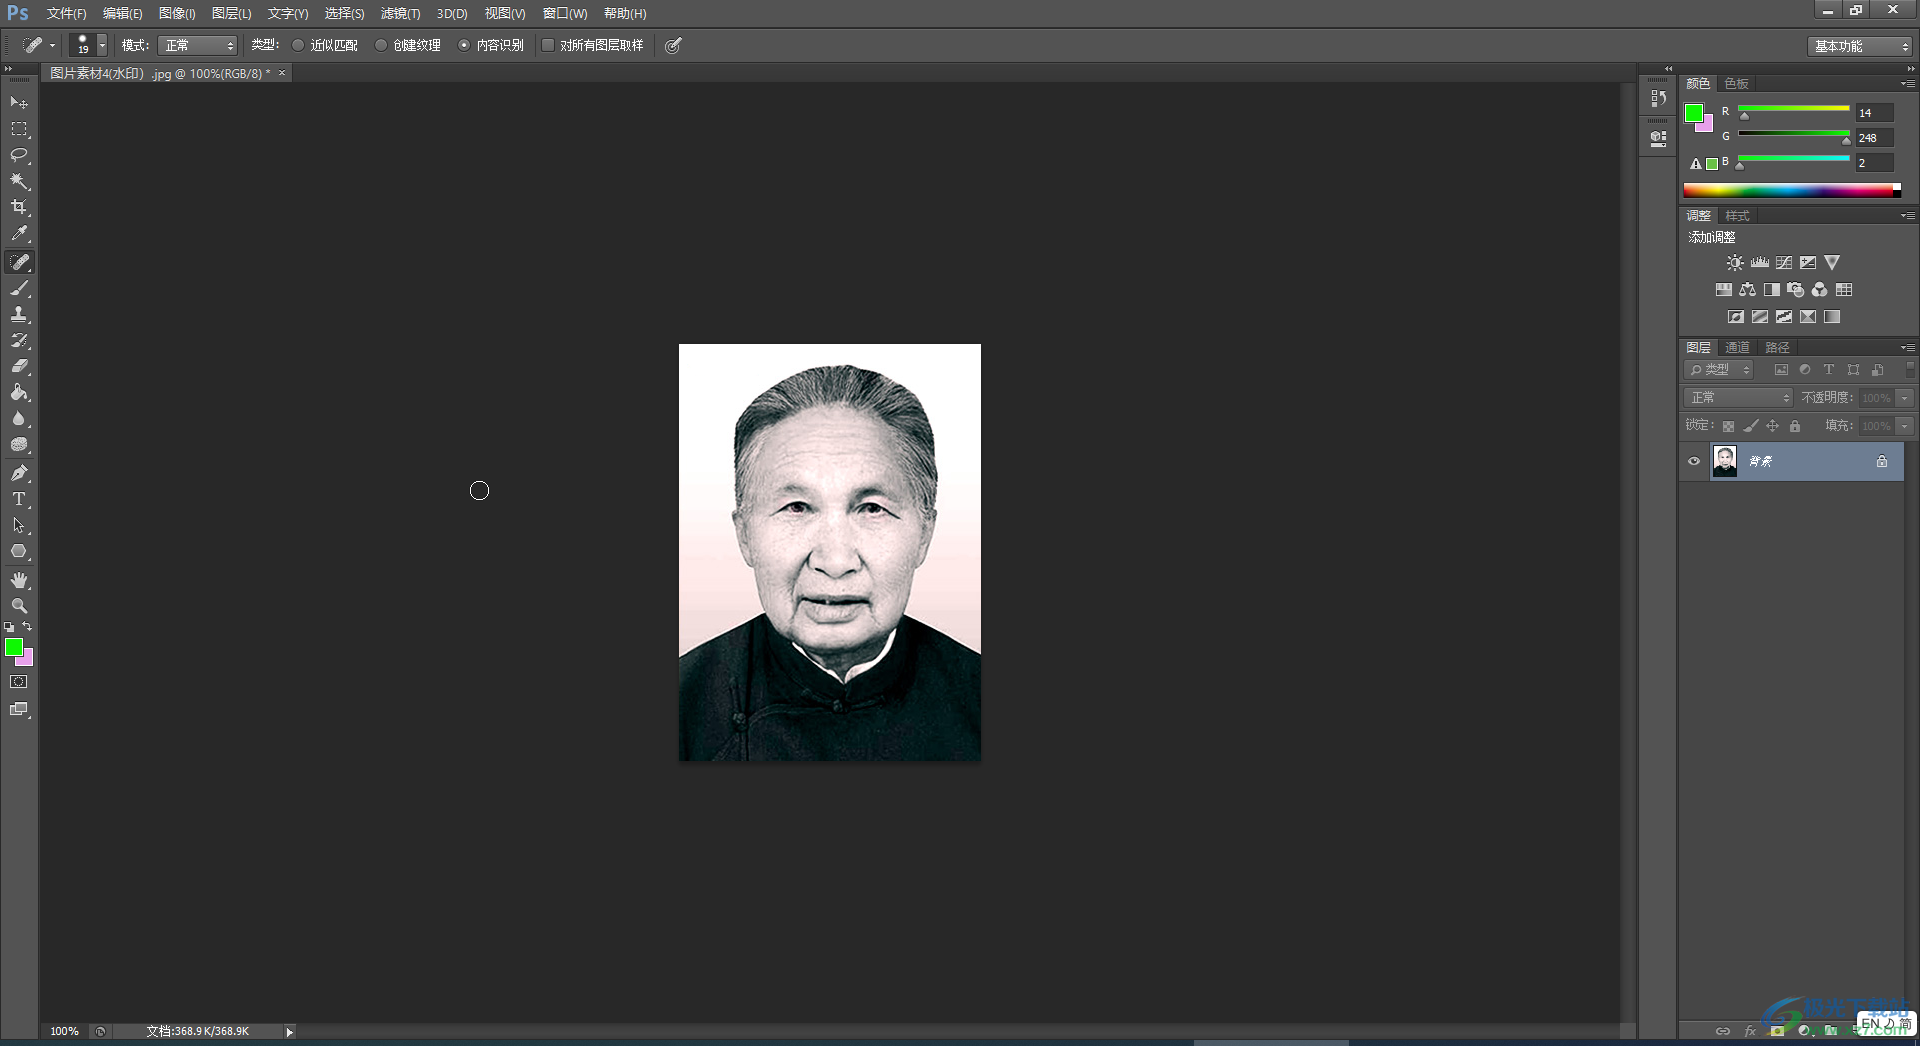
Task: Close the 图片素材4(水印).jpg document tab
Action: pyautogui.click(x=282, y=73)
